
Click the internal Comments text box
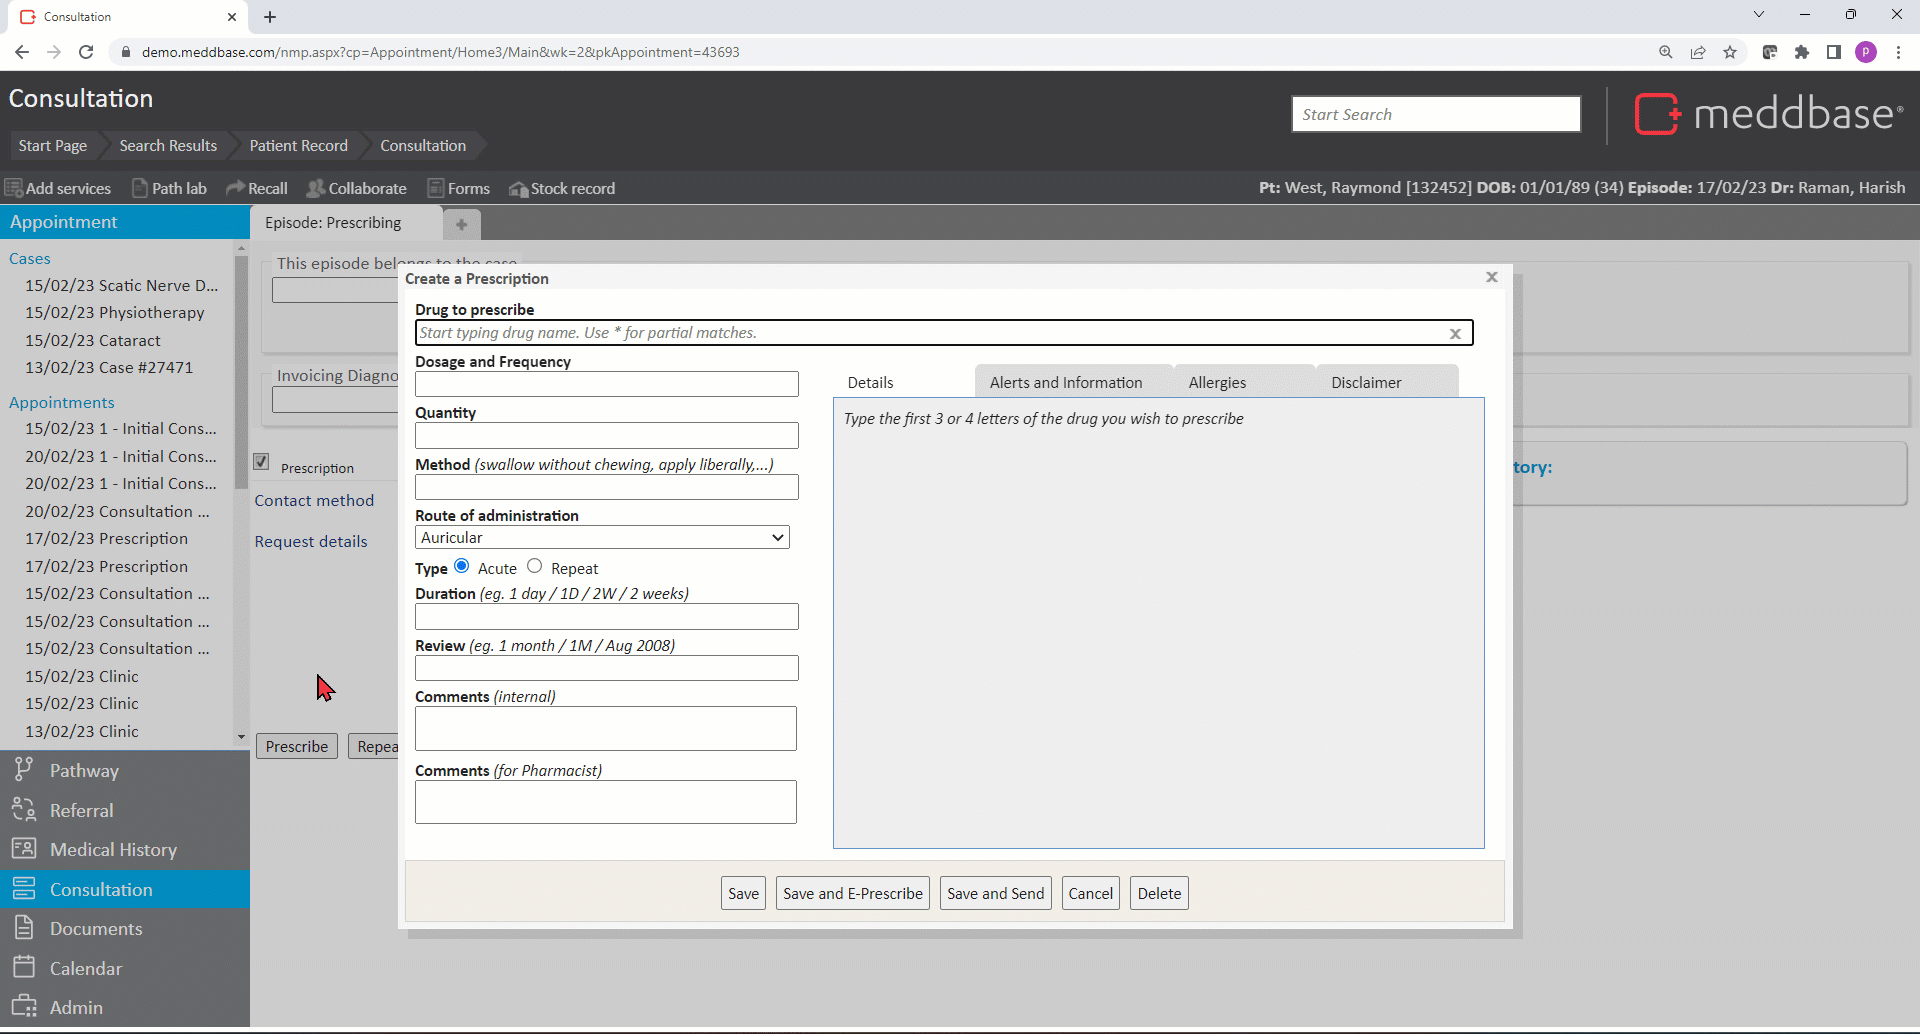pyautogui.click(x=606, y=729)
